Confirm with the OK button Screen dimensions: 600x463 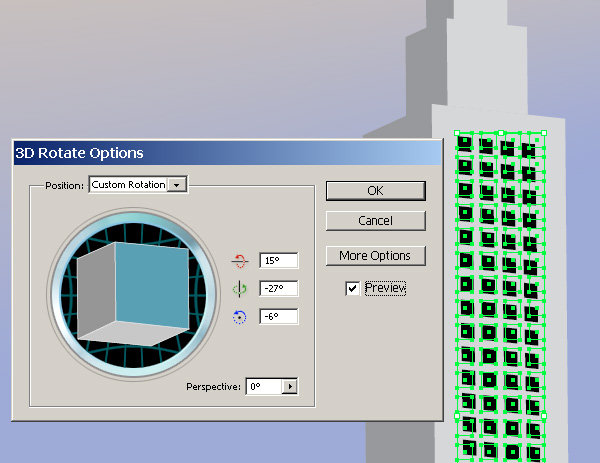(x=375, y=191)
